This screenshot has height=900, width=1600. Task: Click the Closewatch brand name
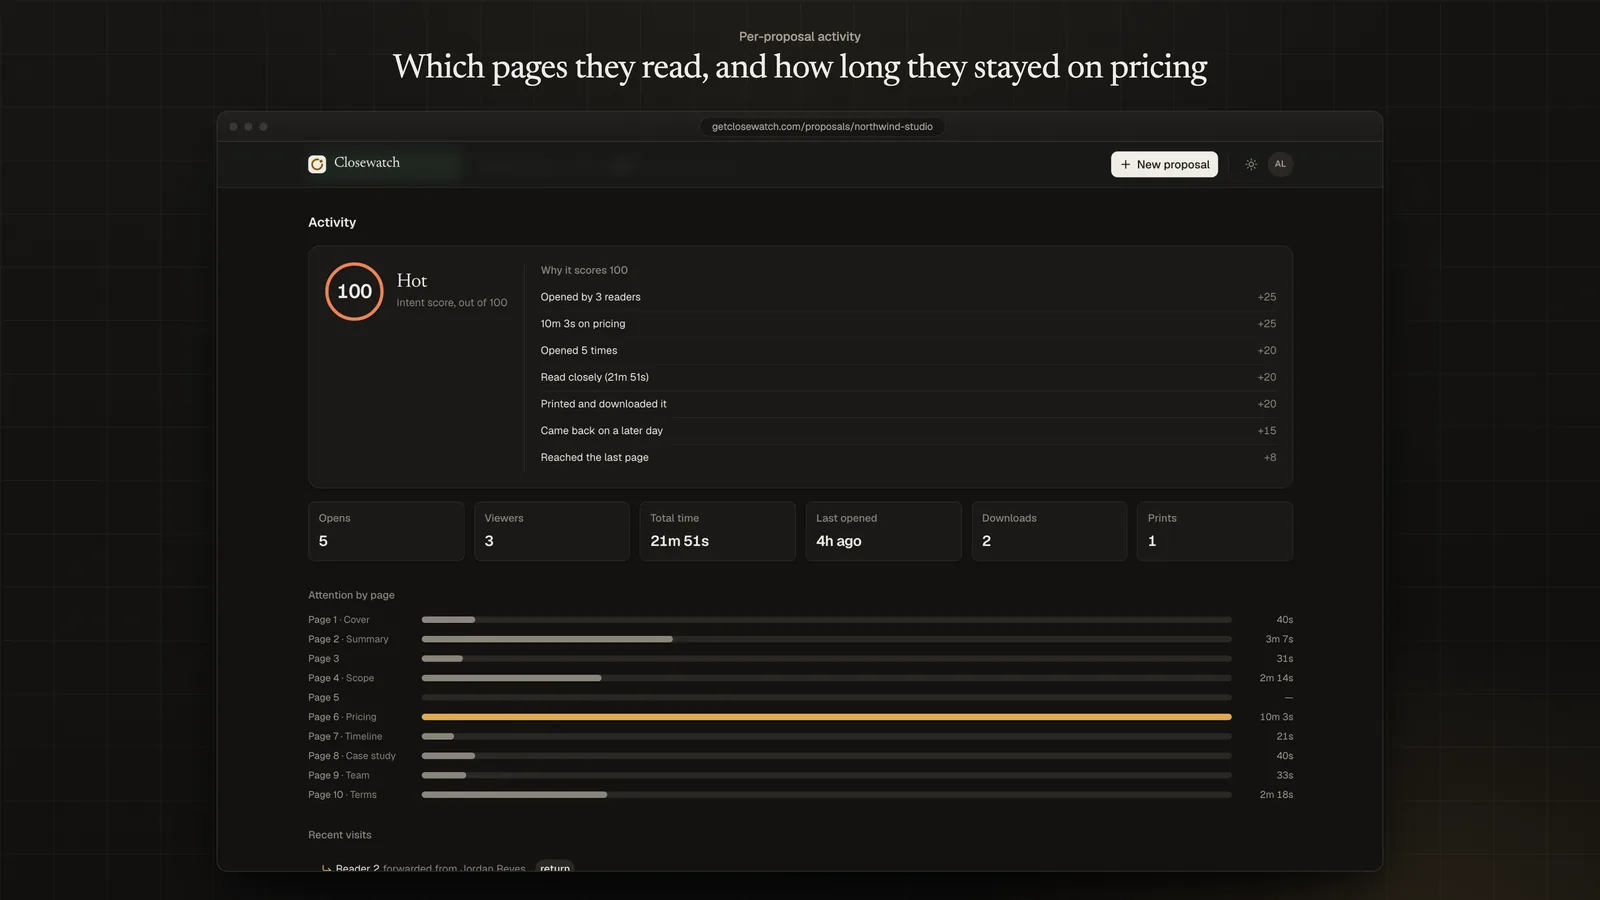pyautogui.click(x=367, y=163)
